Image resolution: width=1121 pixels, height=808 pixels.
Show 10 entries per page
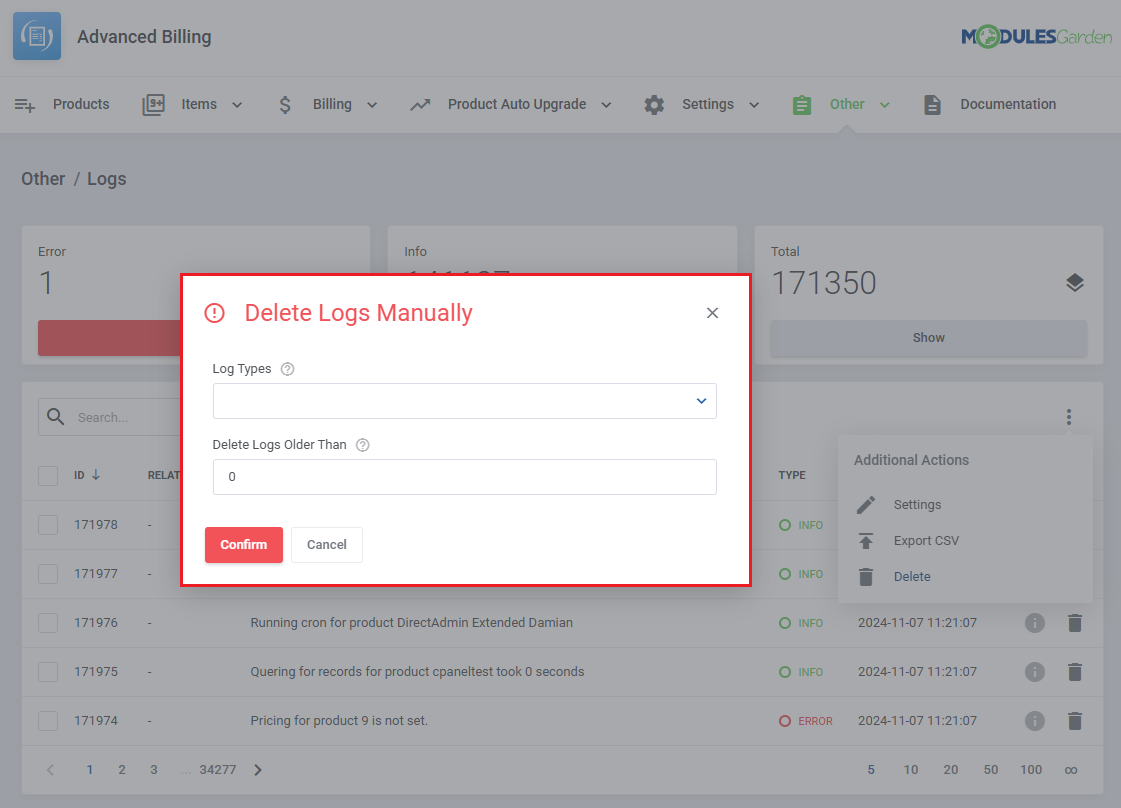911,770
